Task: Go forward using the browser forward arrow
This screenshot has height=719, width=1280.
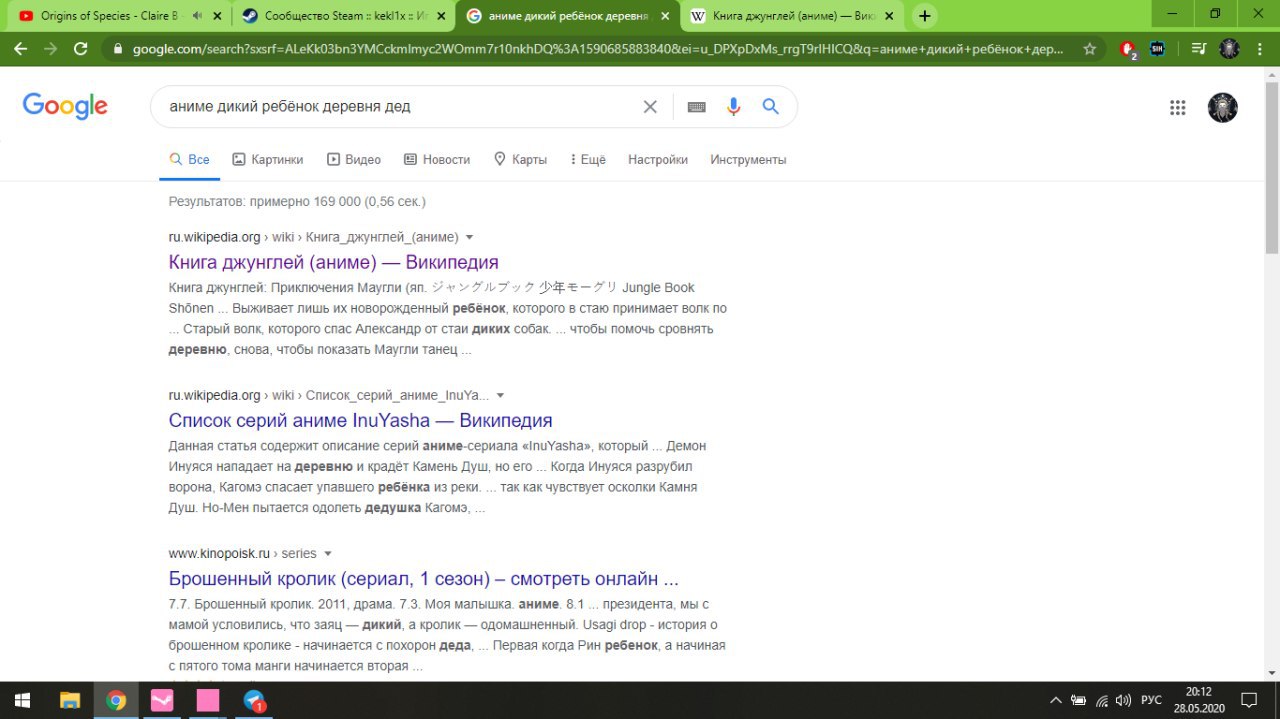Action: pos(50,48)
